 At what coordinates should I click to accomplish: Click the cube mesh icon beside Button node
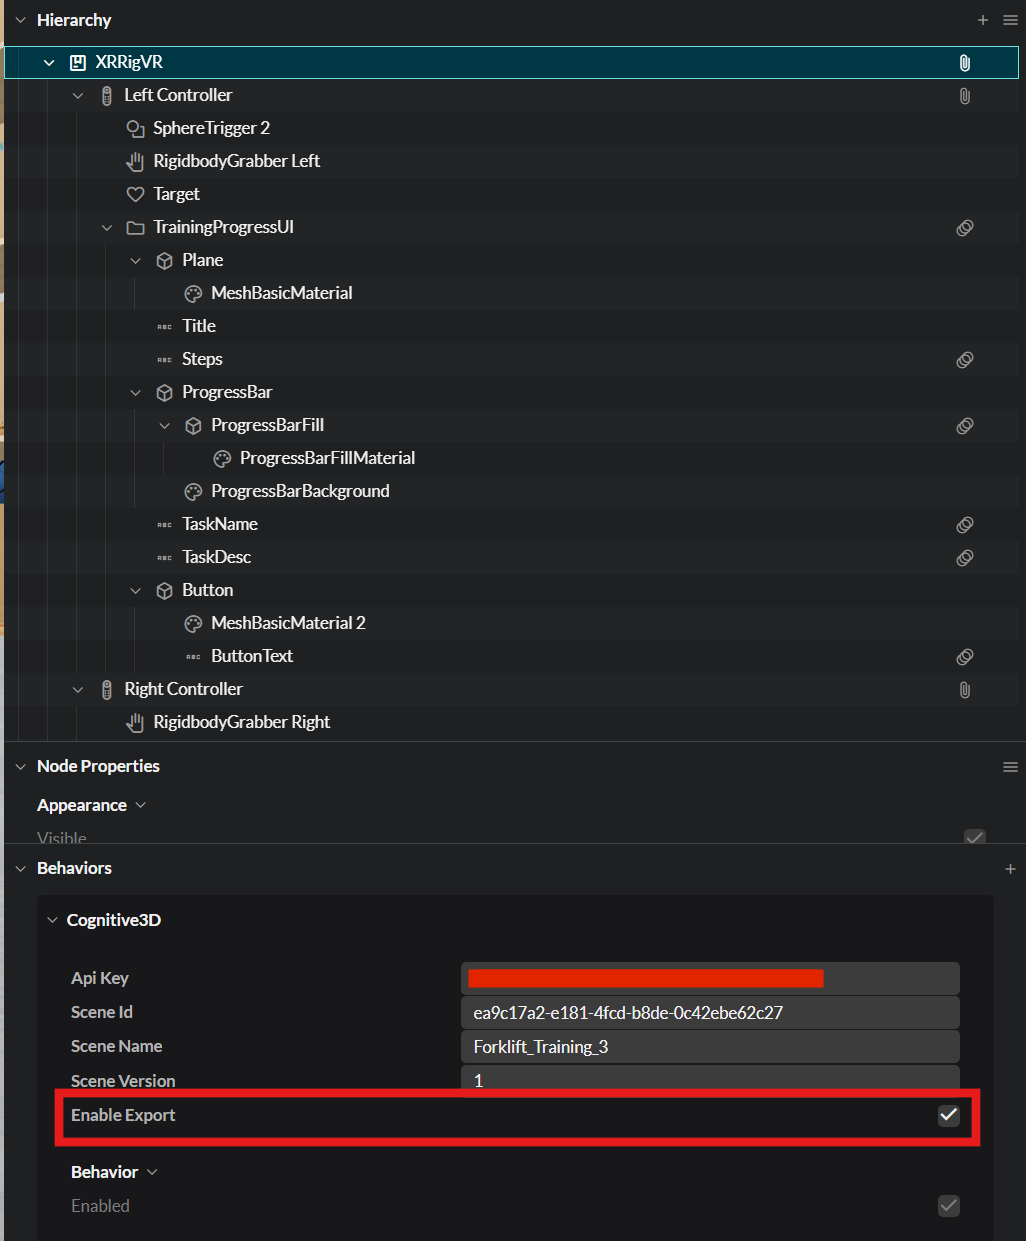pos(164,590)
